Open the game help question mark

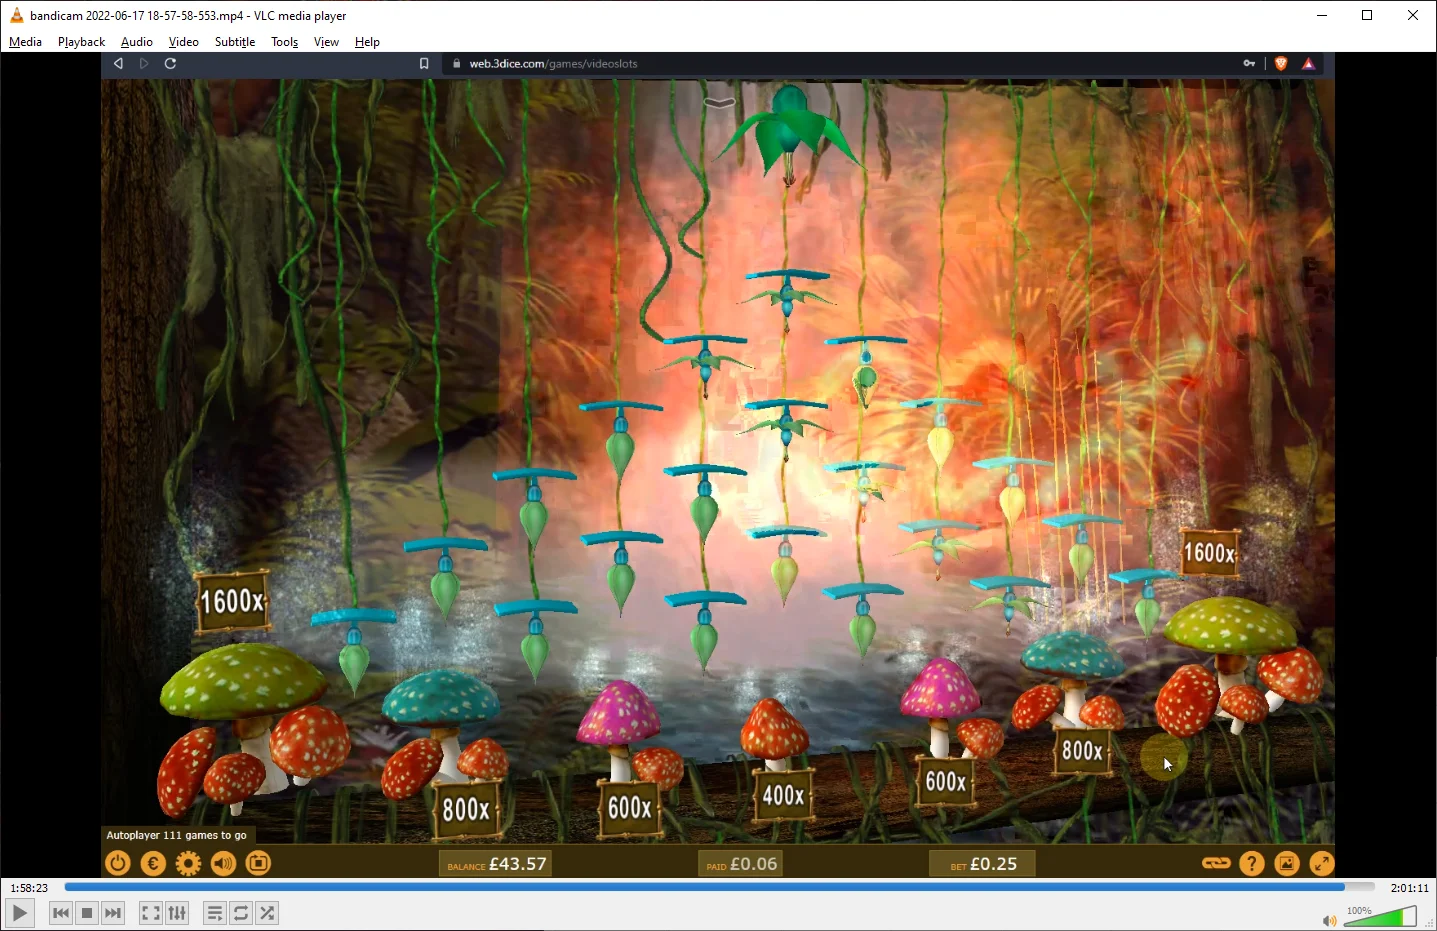click(1252, 863)
